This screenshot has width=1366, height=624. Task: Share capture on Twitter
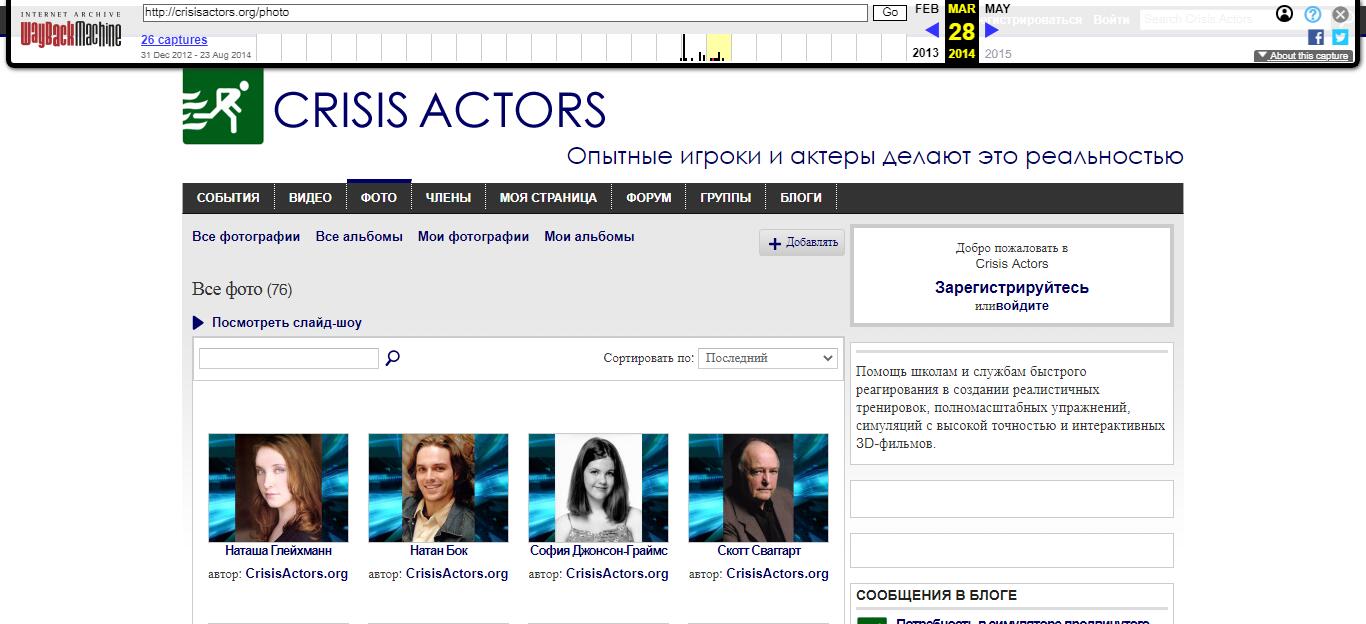(x=1340, y=37)
